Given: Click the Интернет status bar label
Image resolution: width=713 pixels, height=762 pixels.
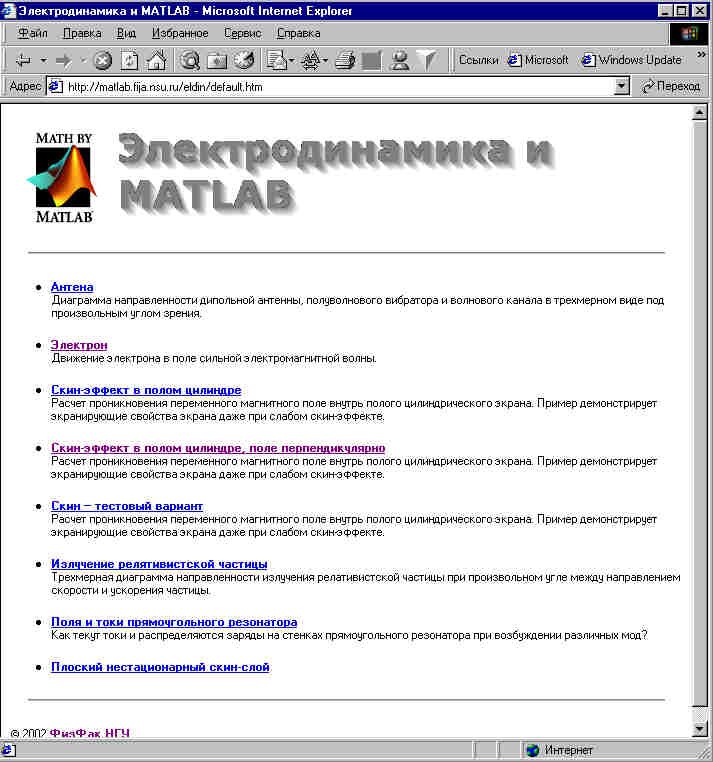Looking at the screenshot, I should [568, 750].
